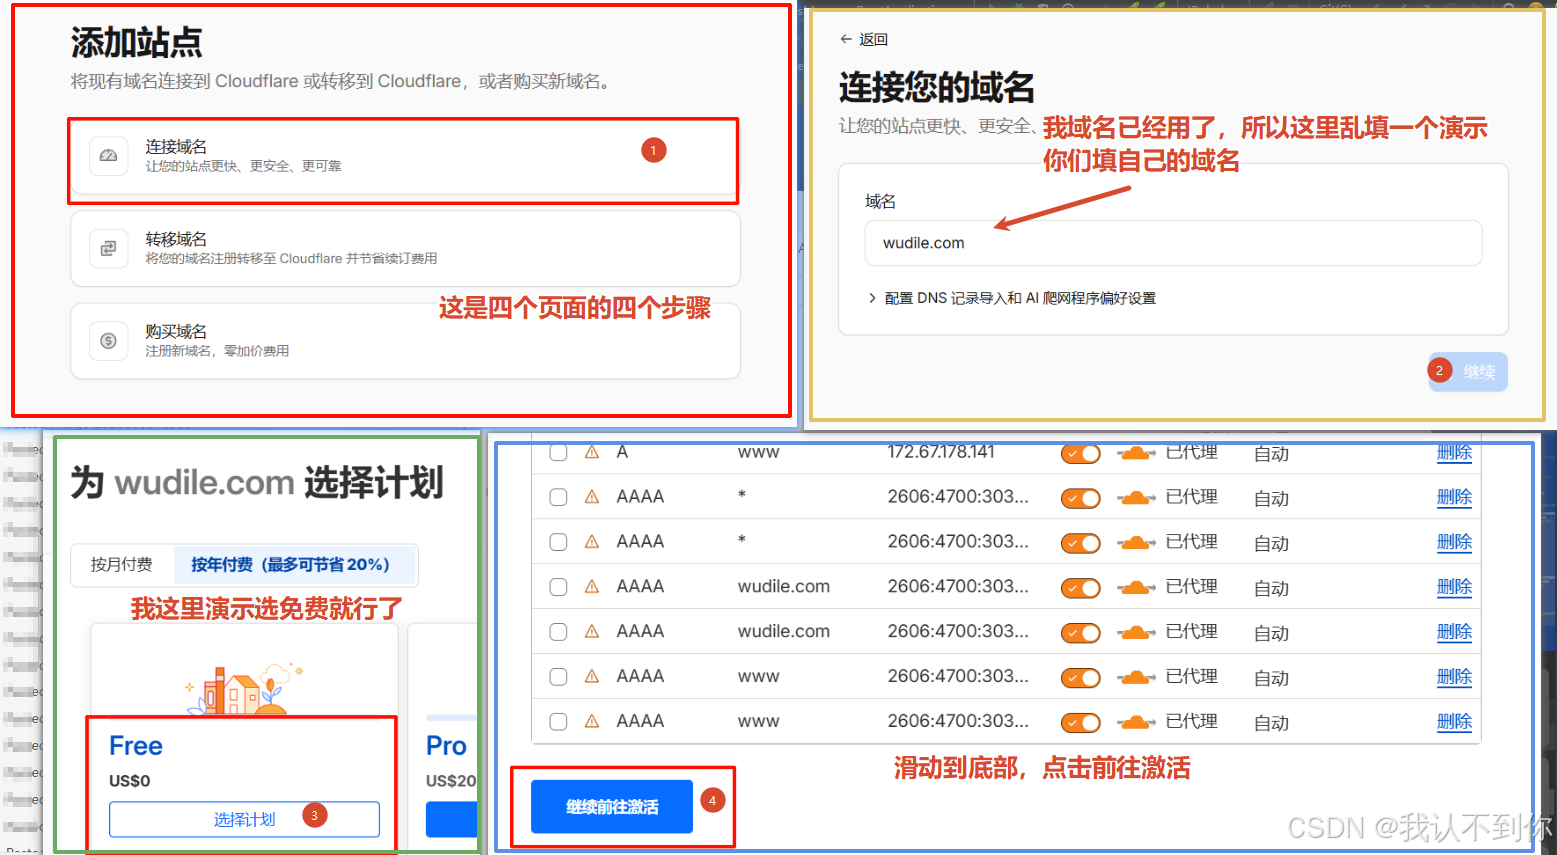Tick the checkbox for upper AAAA wudile.com record
The width and height of the screenshot is (1557, 855).
tap(559, 587)
